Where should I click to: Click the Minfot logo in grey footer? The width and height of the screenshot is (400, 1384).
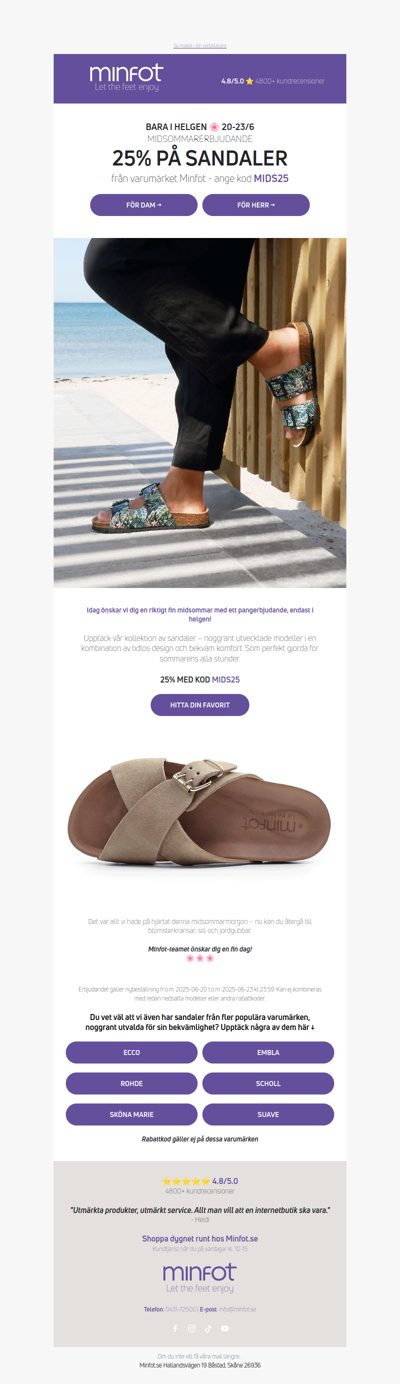200,1278
